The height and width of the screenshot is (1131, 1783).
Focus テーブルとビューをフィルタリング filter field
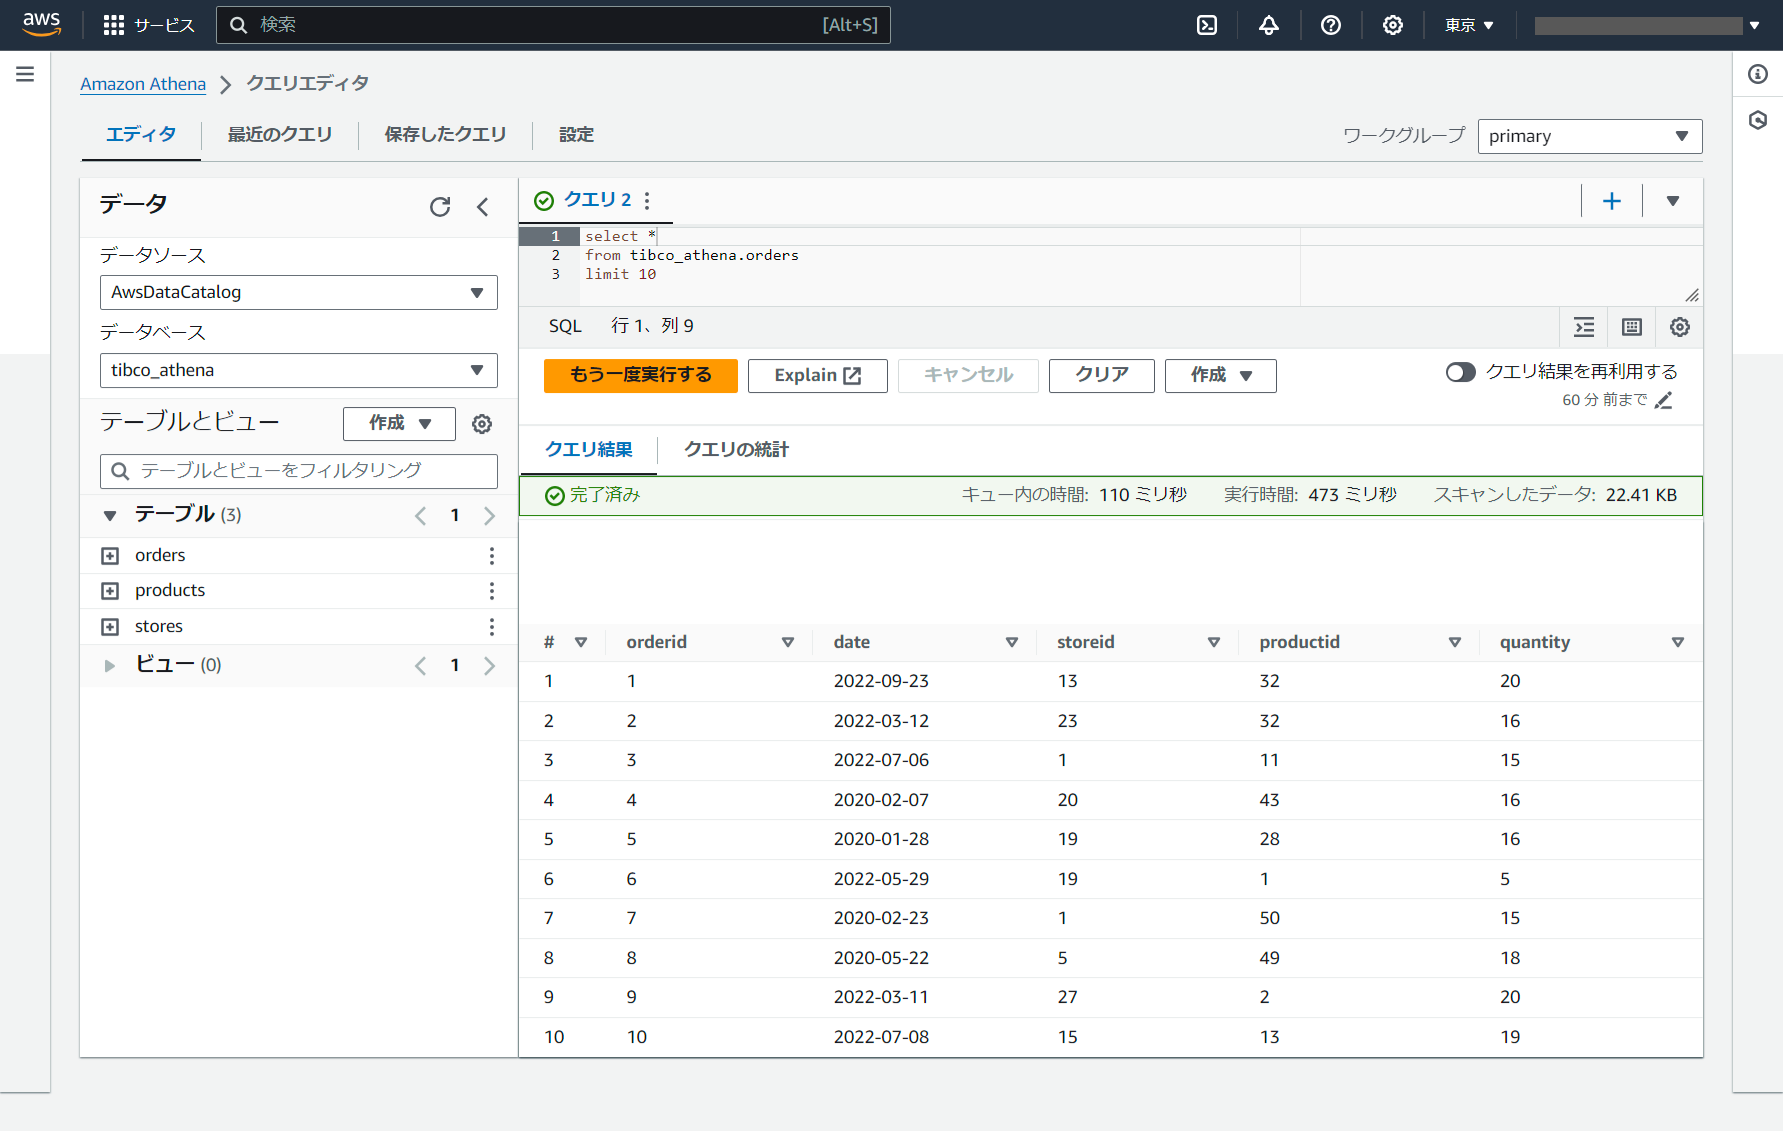pyautogui.click(x=298, y=471)
